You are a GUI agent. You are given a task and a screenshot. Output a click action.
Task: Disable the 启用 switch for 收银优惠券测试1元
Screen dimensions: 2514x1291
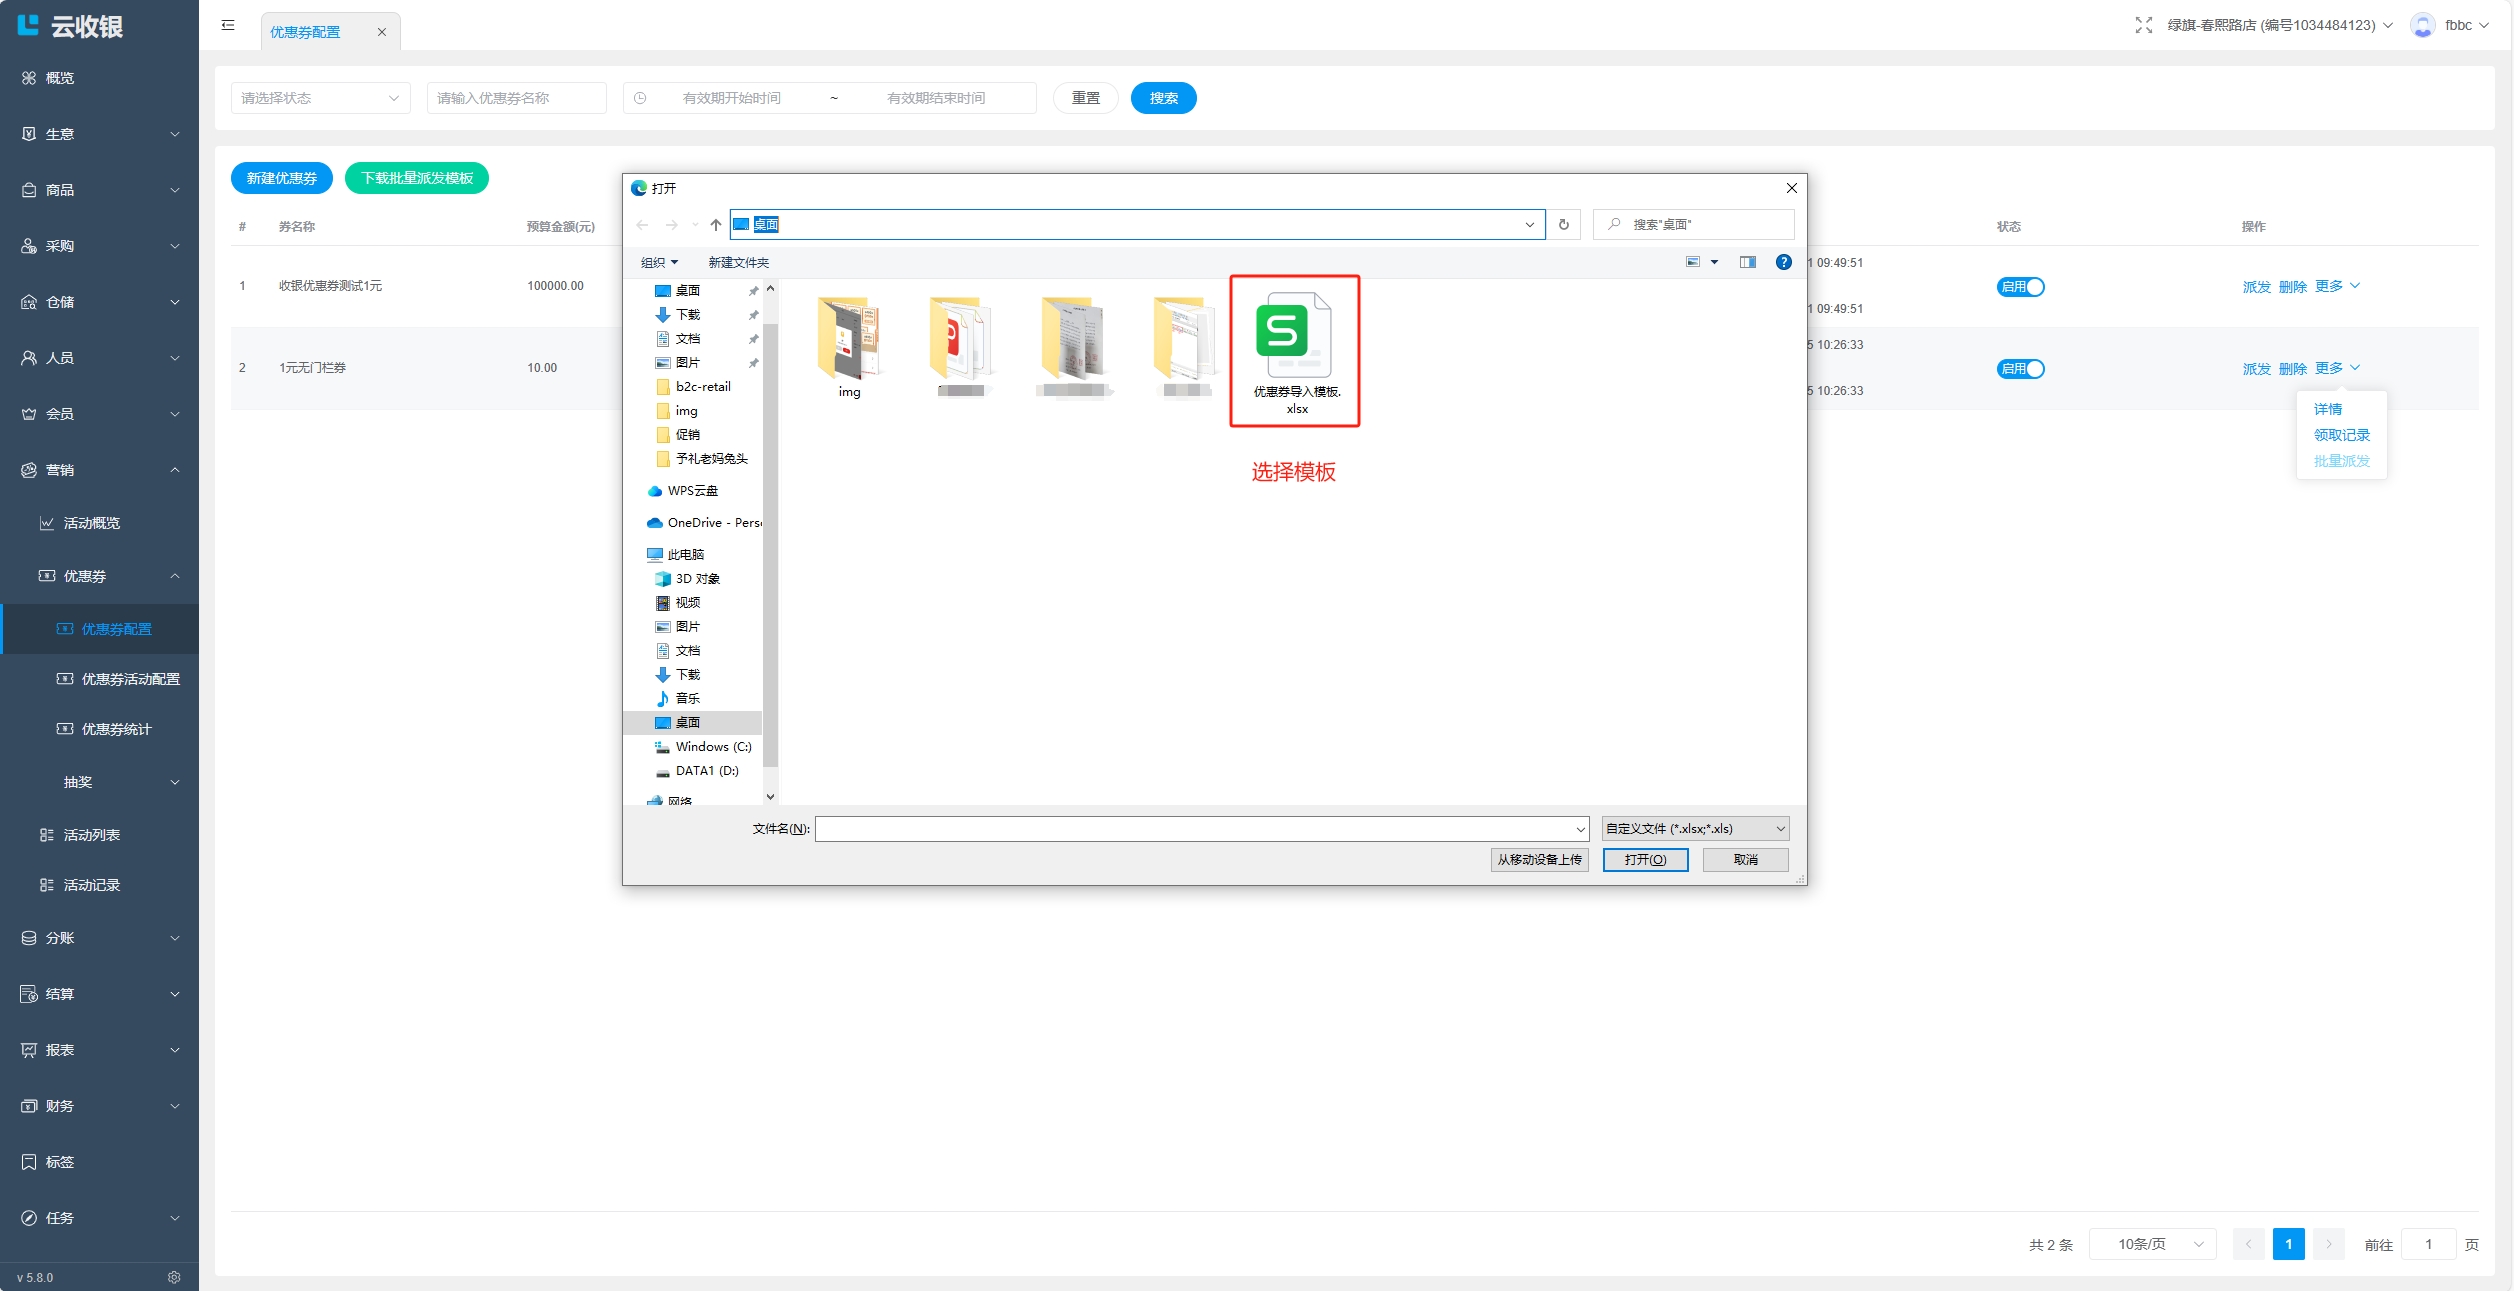click(x=2020, y=287)
